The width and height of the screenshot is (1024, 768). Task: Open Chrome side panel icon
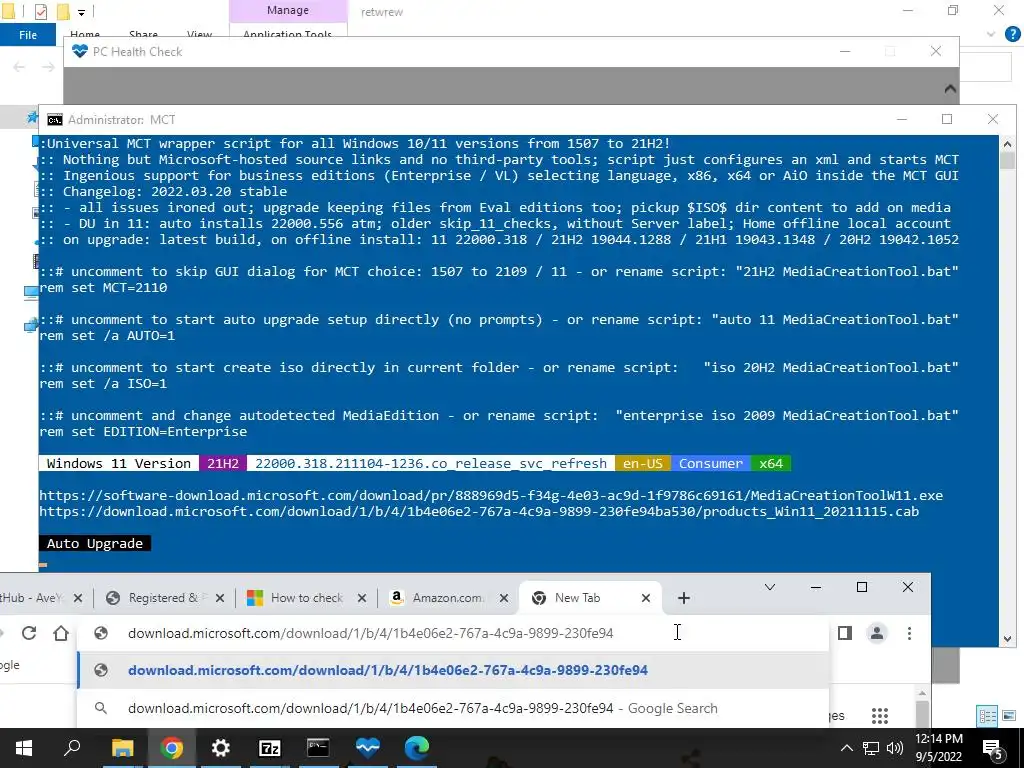(x=844, y=633)
